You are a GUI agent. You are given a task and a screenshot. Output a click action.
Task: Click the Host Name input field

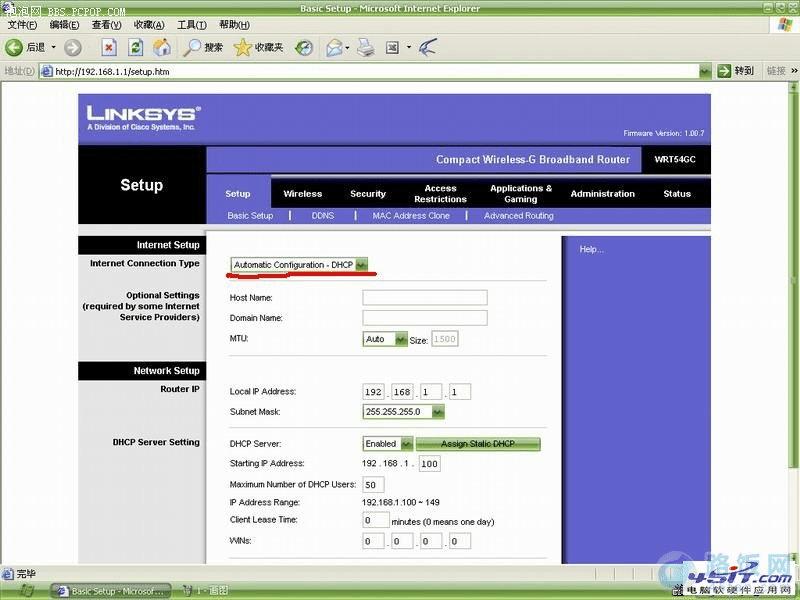tap(424, 297)
